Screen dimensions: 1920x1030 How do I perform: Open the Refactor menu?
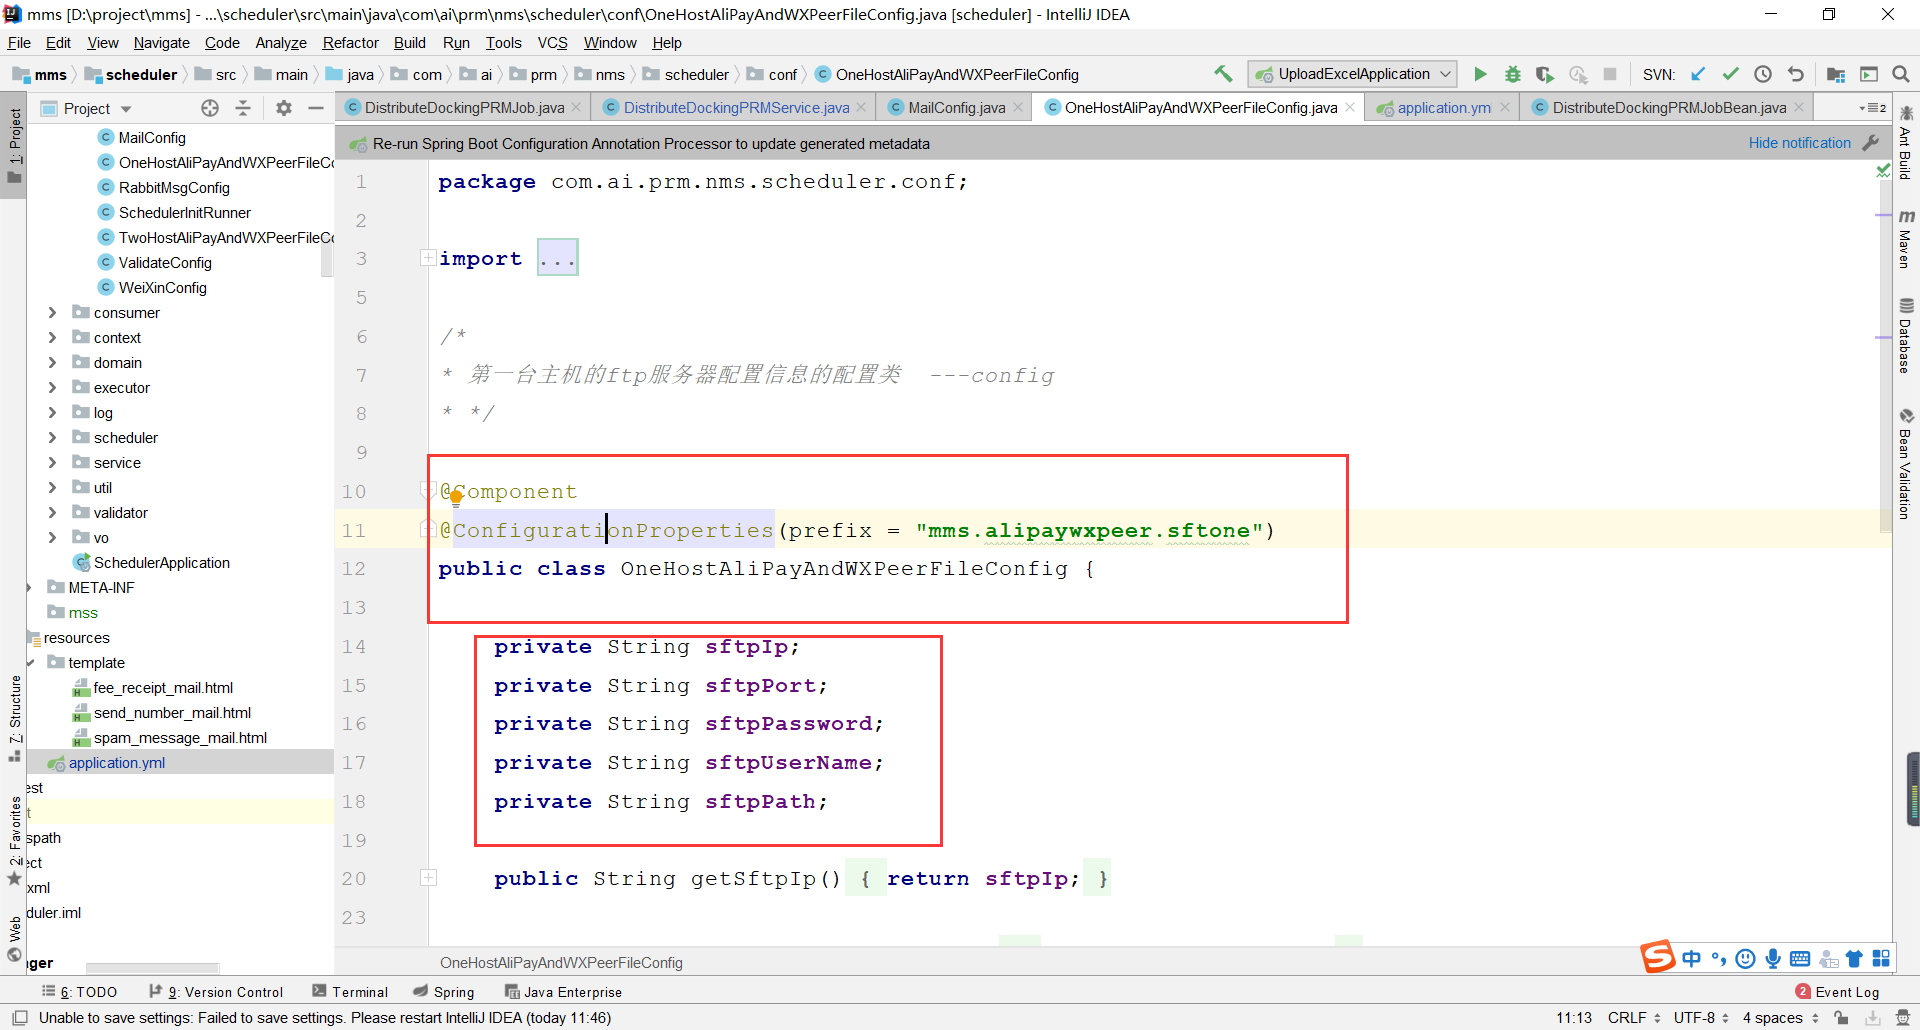pos(350,43)
